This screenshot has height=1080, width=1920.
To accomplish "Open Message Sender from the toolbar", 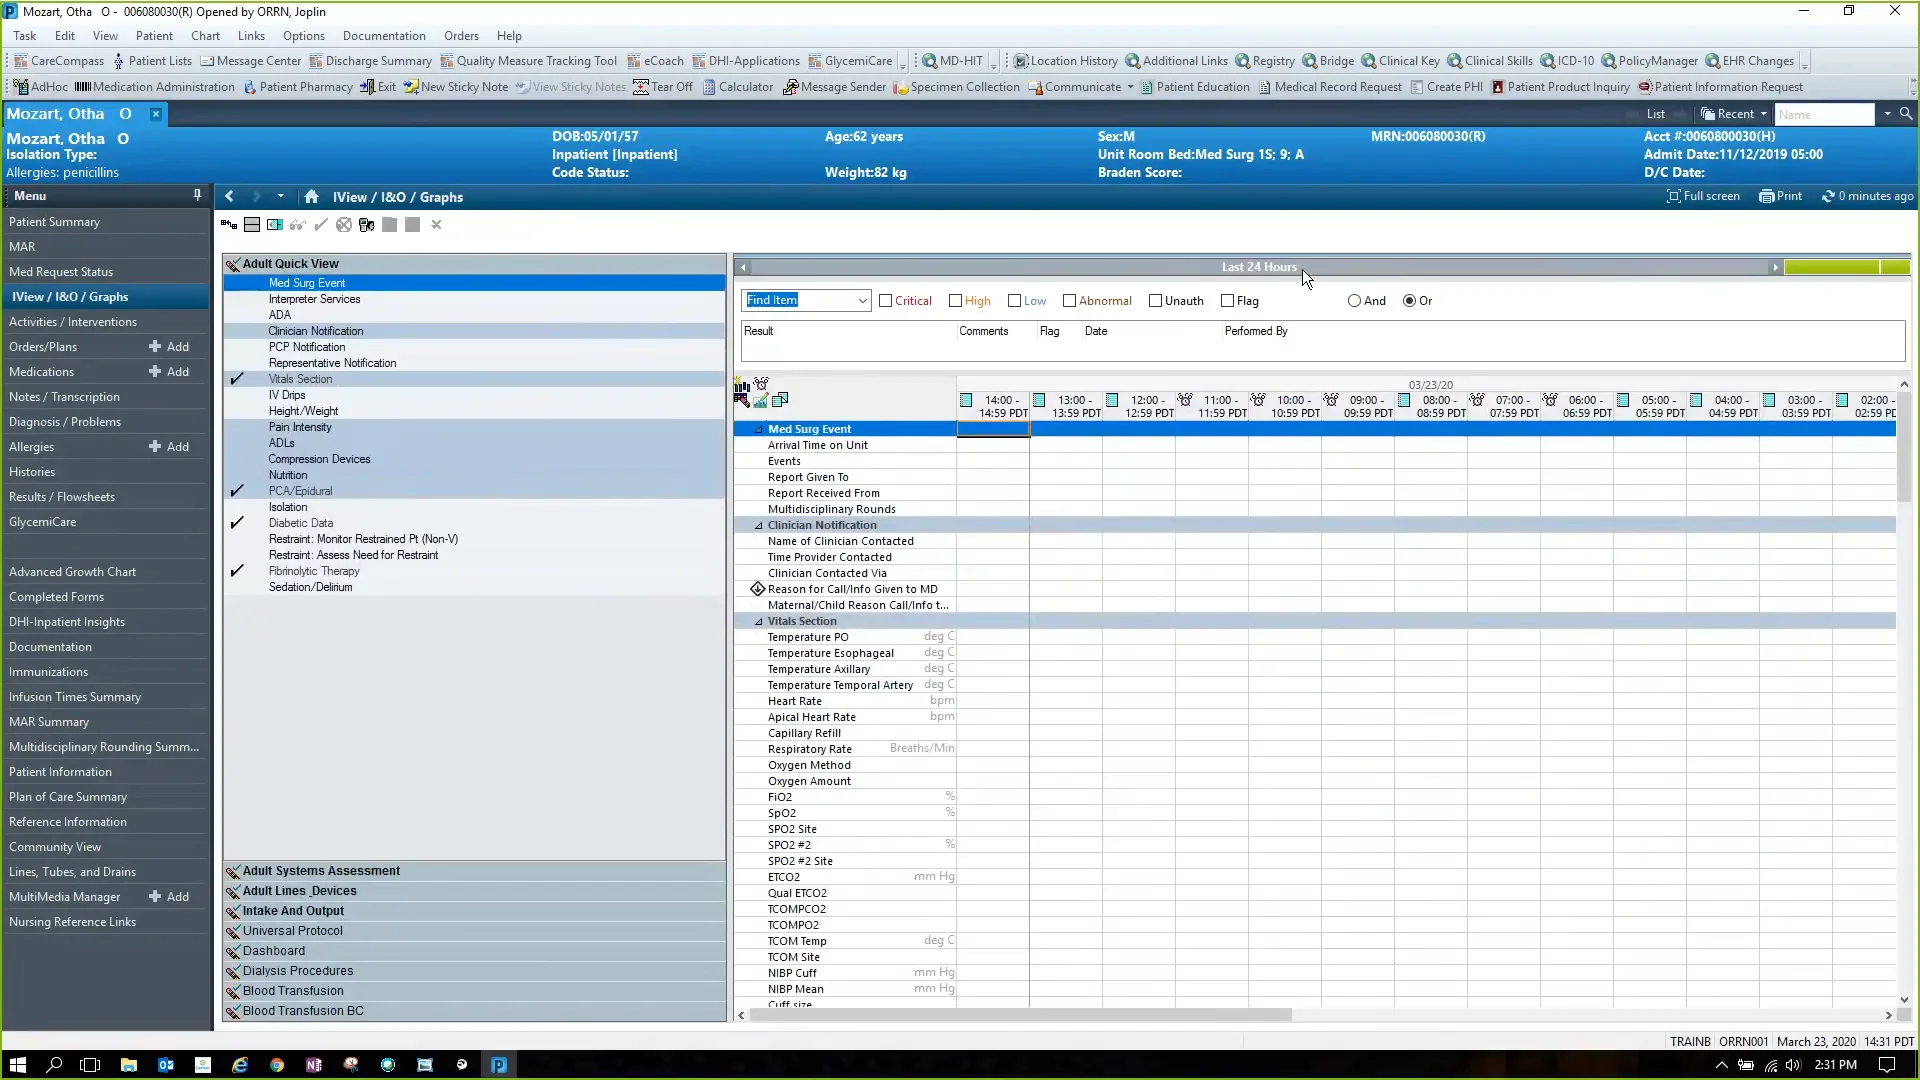I will point(833,87).
